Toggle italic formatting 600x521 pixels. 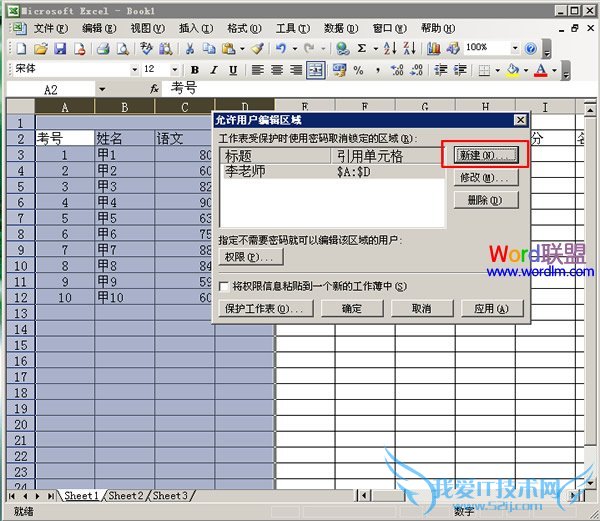pos(214,70)
